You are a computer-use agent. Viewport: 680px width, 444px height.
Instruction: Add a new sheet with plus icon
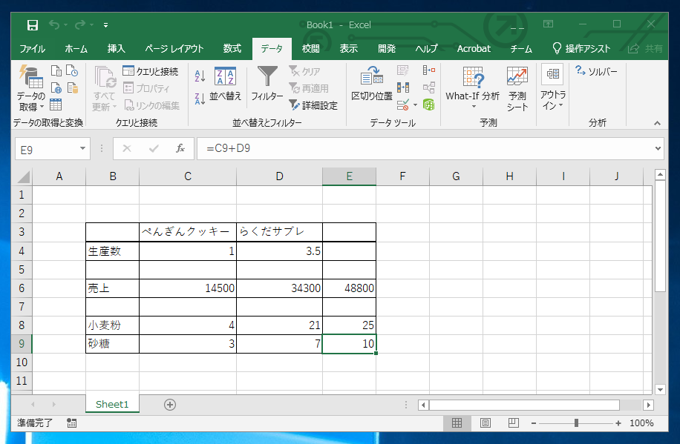point(170,405)
